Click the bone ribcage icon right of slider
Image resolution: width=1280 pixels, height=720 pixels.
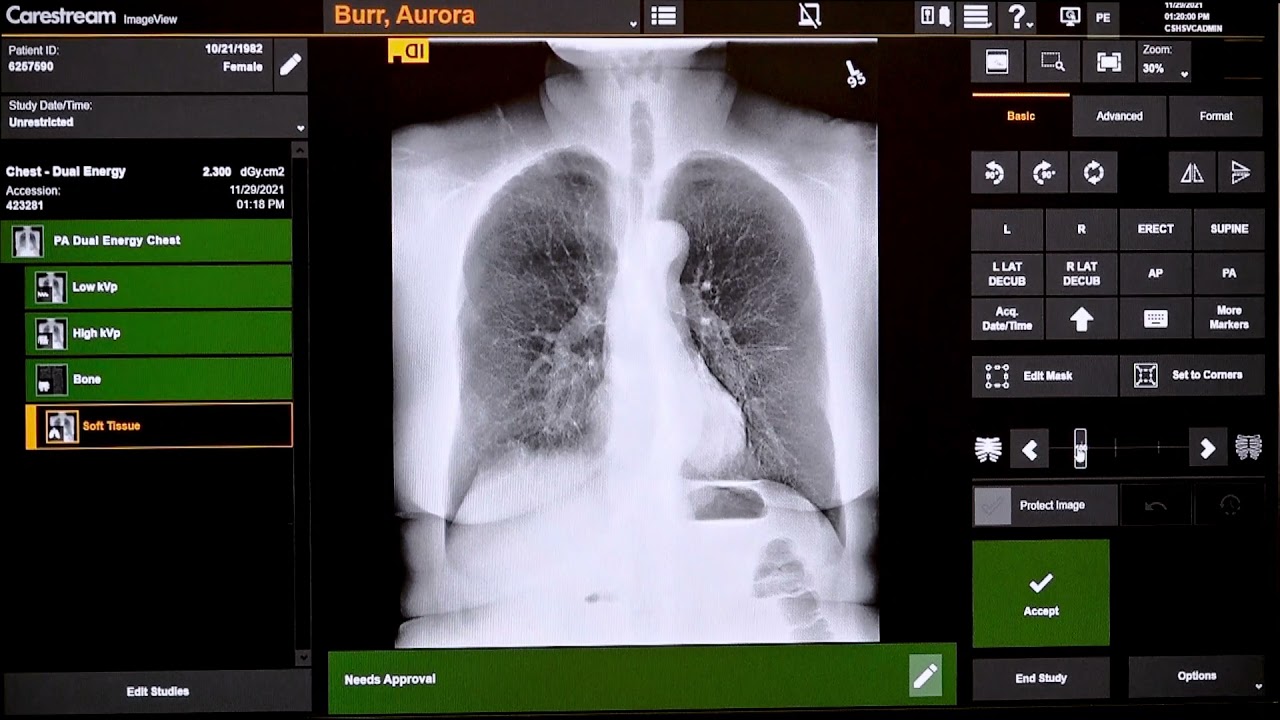[x=1249, y=448]
